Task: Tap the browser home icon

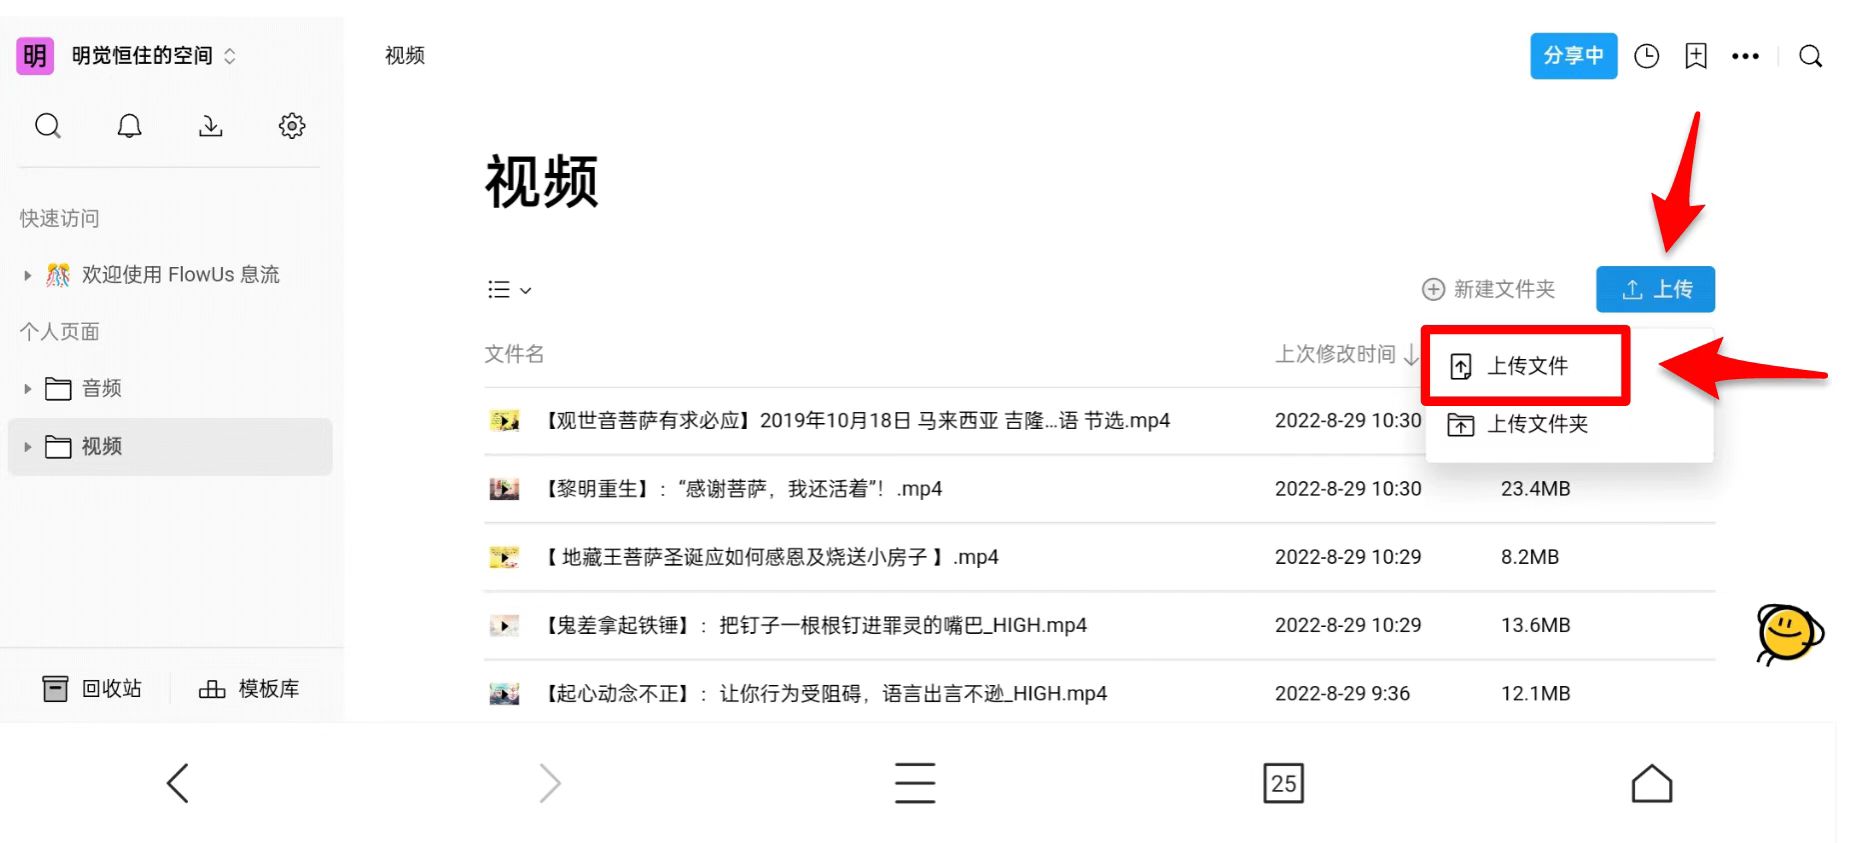Action: 1651,783
